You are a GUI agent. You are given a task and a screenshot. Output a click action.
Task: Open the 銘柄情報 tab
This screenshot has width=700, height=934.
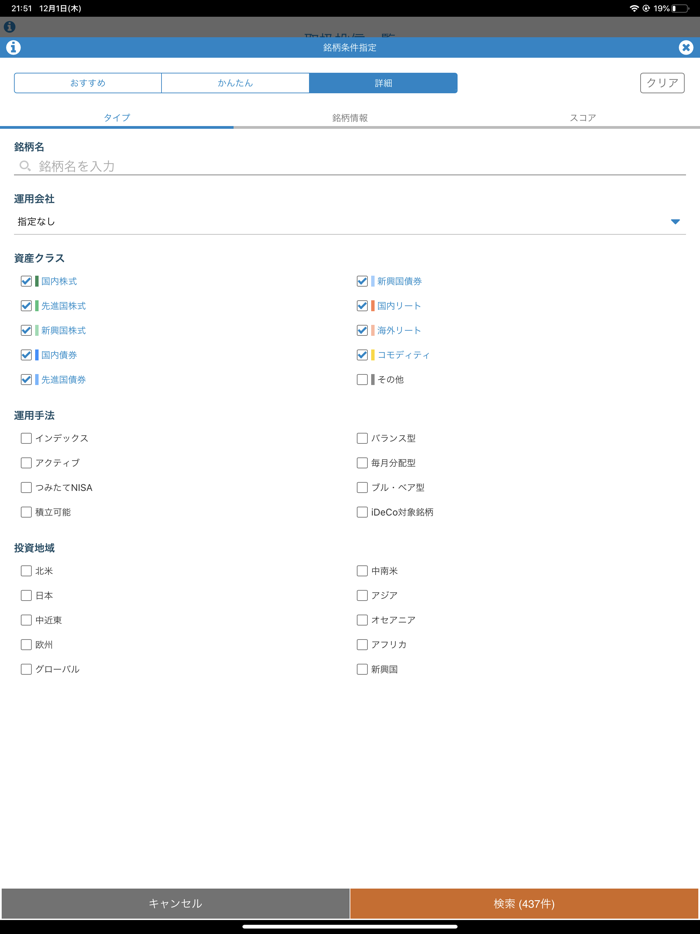tap(350, 117)
